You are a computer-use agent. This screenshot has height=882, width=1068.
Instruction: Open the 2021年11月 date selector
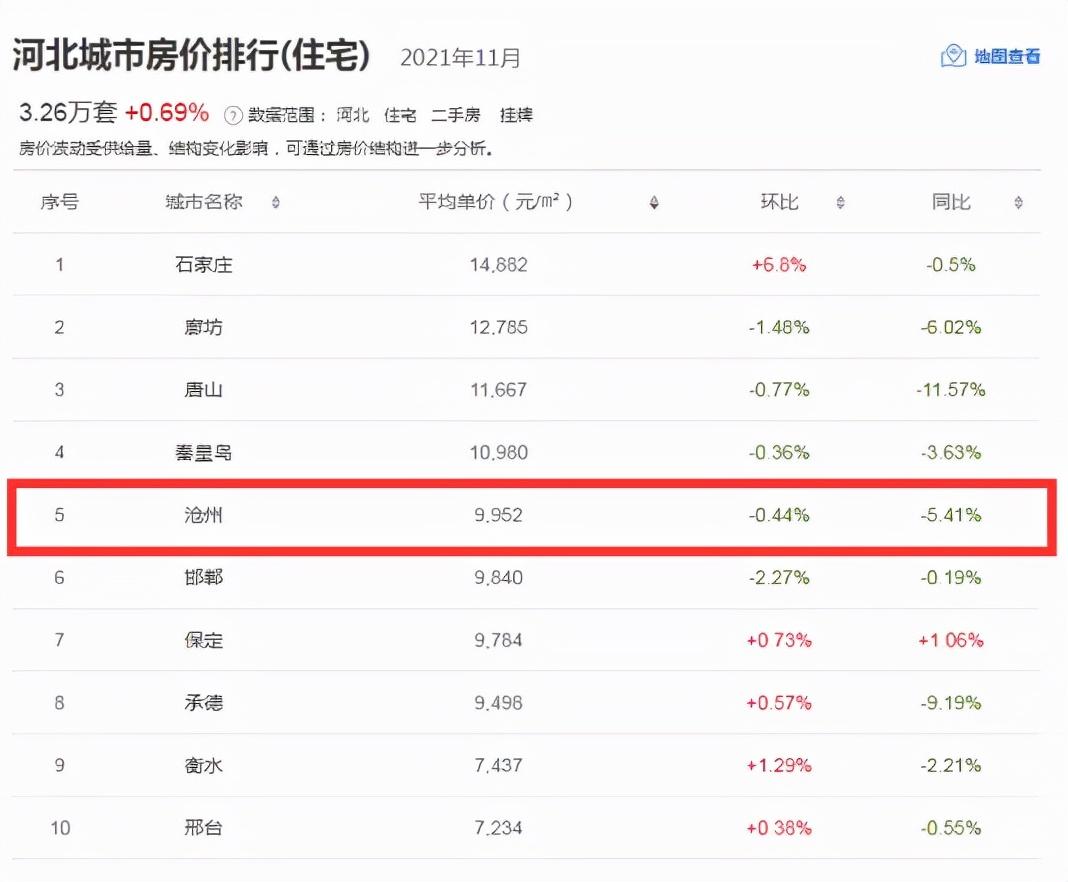pyautogui.click(x=461, y=57)
